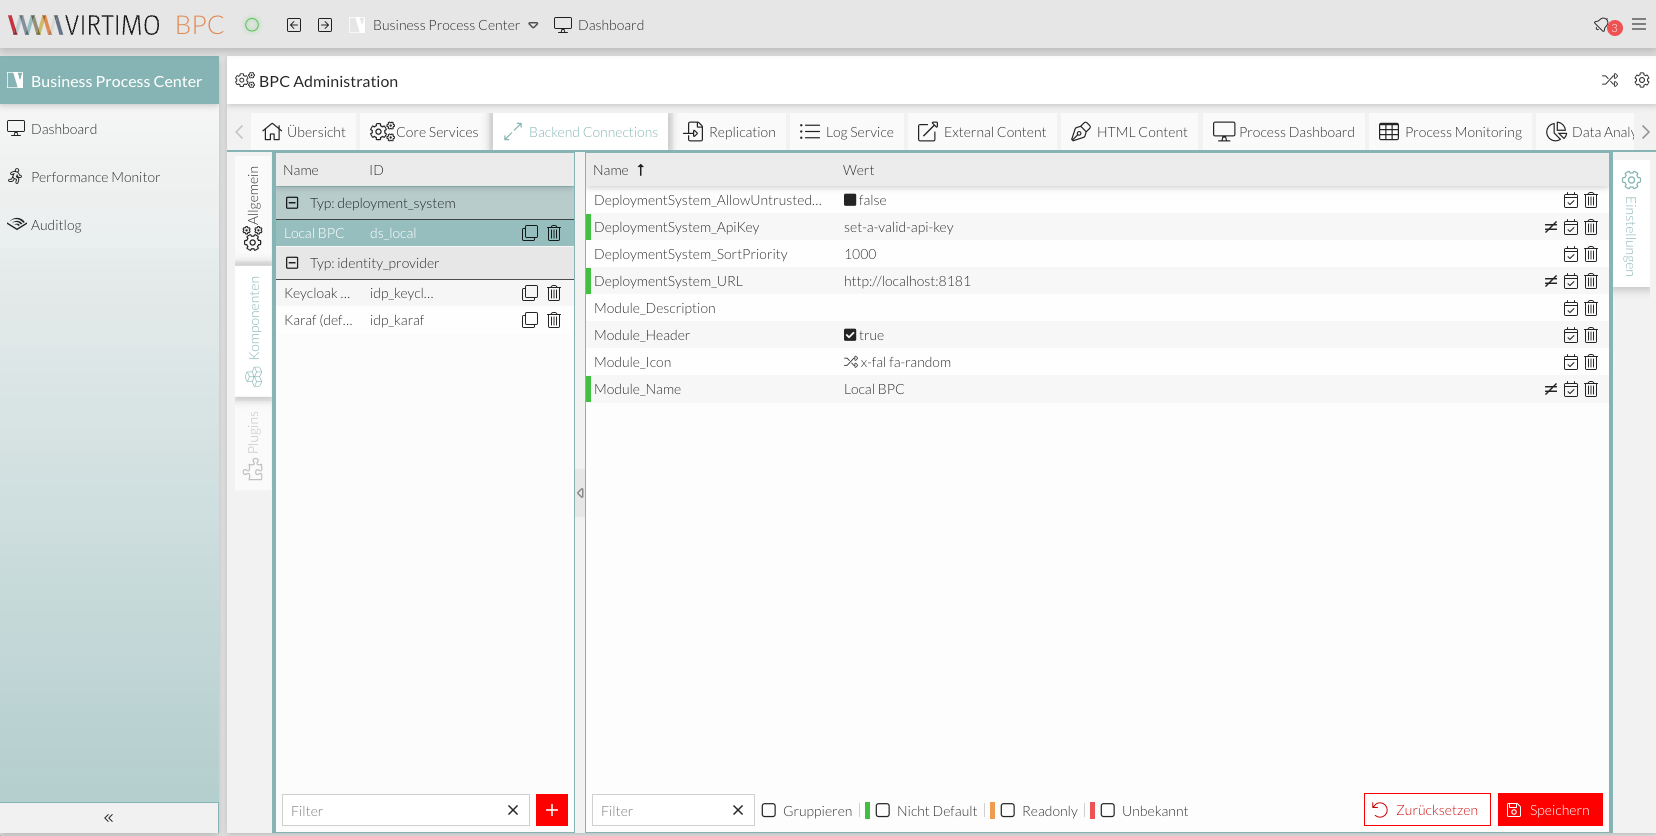The width and height of the screenshot is (1656, 836).
Task: Click the red plus add connection button
Action: [552, 810]
